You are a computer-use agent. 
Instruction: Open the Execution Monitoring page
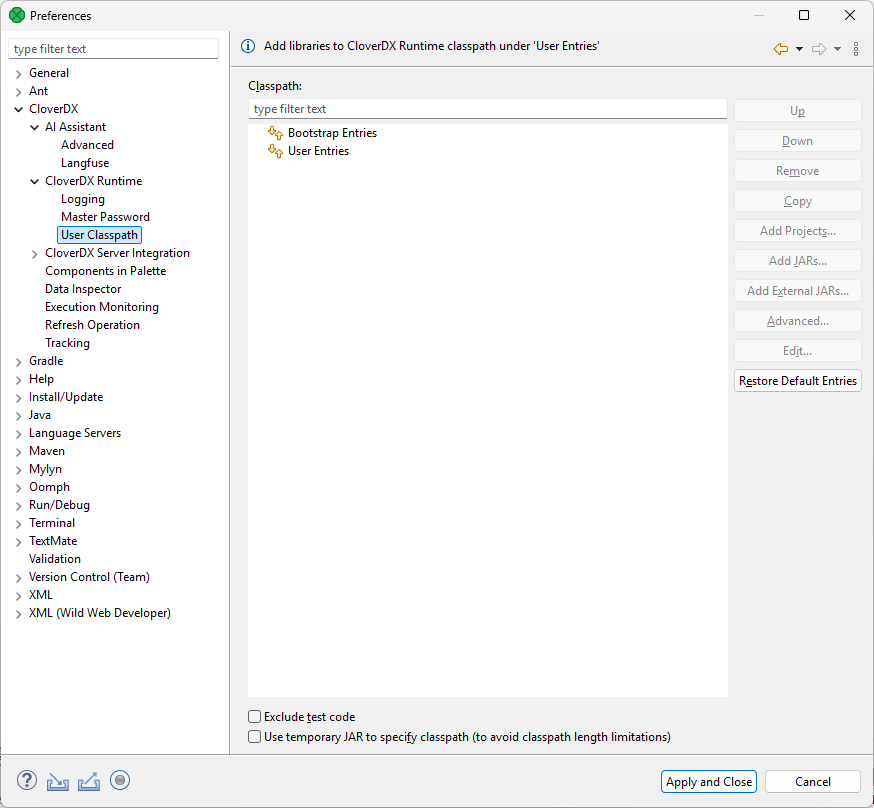pos(101,307)
